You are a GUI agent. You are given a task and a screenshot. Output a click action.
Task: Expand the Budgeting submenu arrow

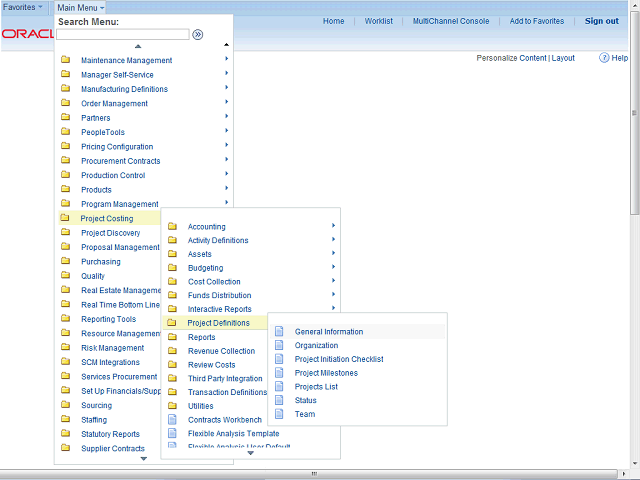[333, 267]
